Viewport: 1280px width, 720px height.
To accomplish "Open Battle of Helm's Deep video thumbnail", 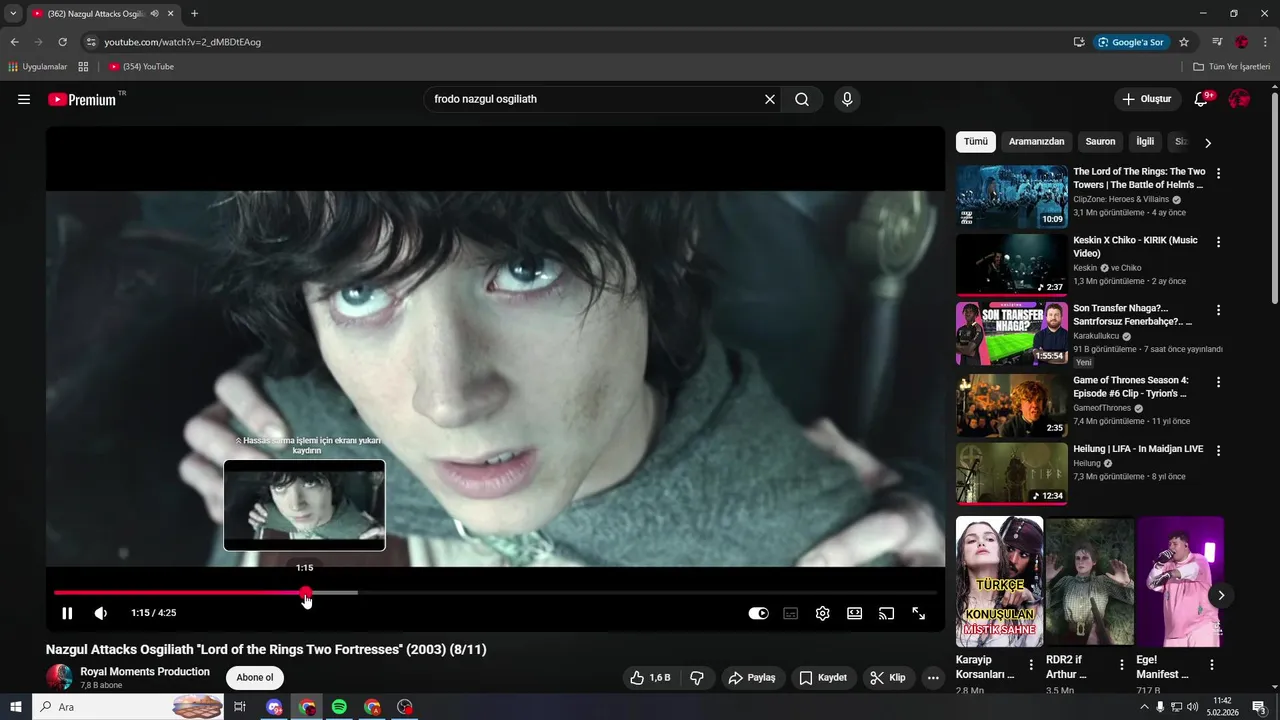I will (1012, 197).
